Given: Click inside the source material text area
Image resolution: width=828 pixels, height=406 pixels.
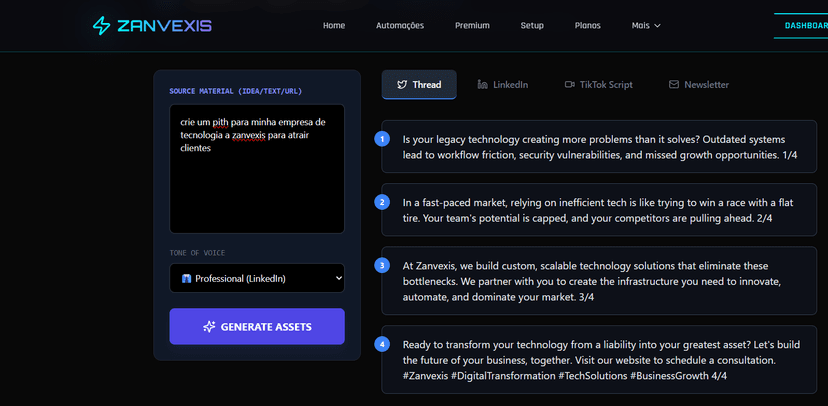Looking at the screenshot, I should coord(257,168).
